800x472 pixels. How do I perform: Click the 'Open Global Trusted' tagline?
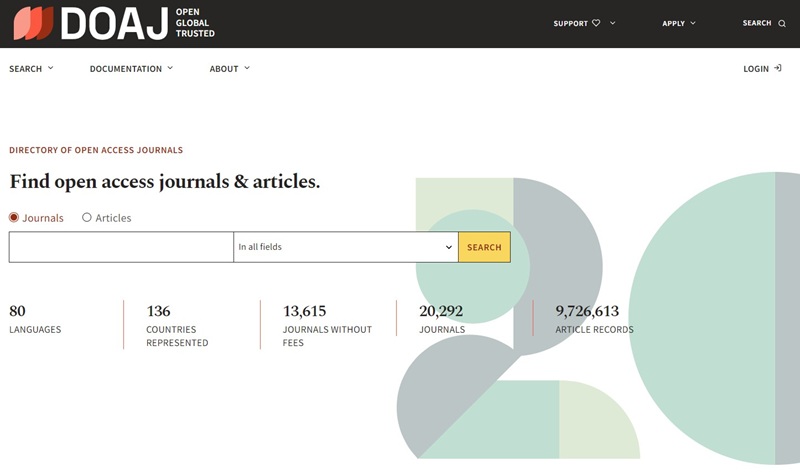195,23
